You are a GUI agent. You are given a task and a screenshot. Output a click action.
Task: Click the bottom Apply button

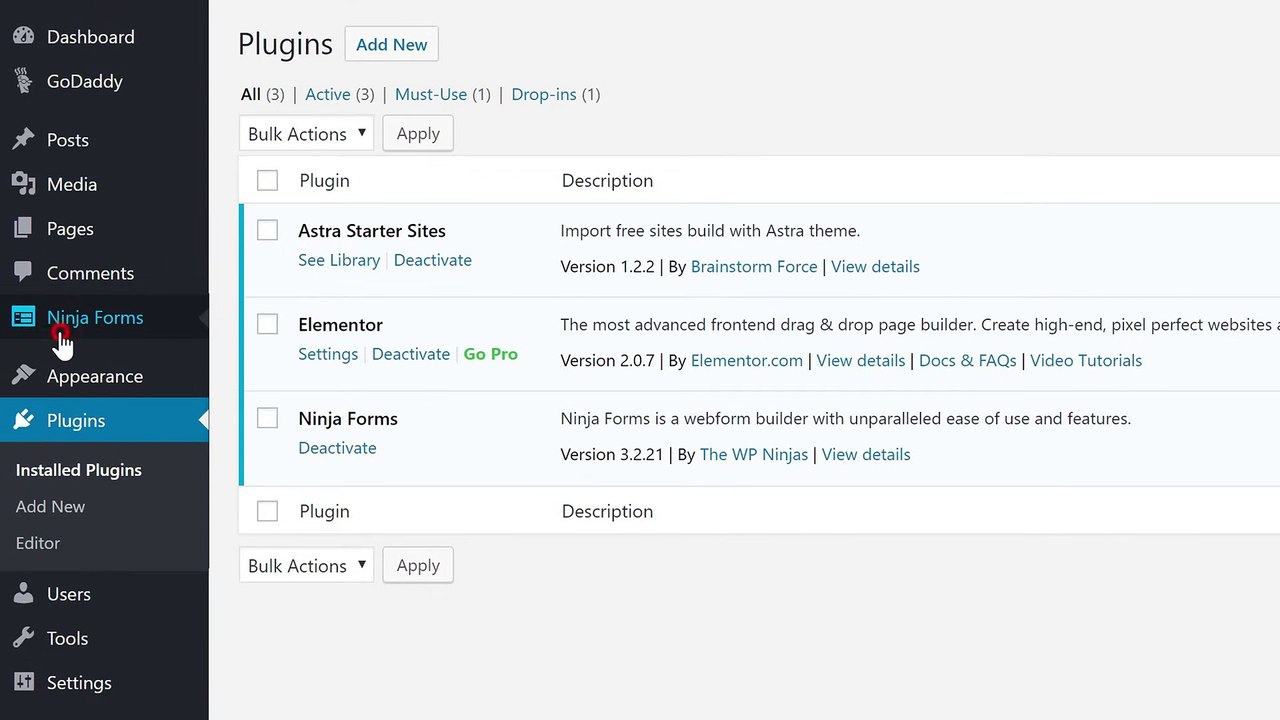[418, 566]
